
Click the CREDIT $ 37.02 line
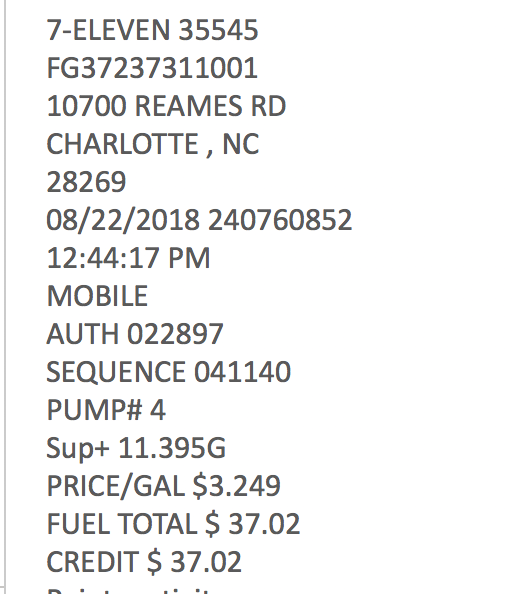click(144, 562)
